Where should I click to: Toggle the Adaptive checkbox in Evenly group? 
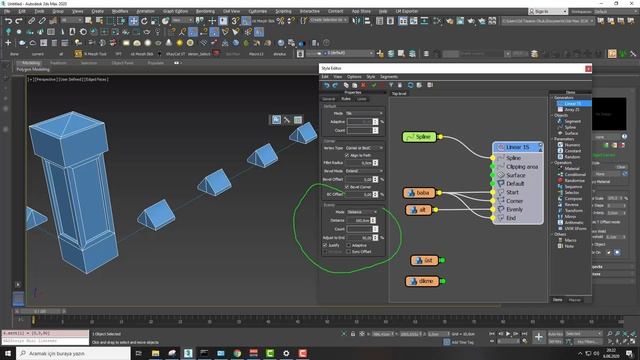tap(349, 245)
